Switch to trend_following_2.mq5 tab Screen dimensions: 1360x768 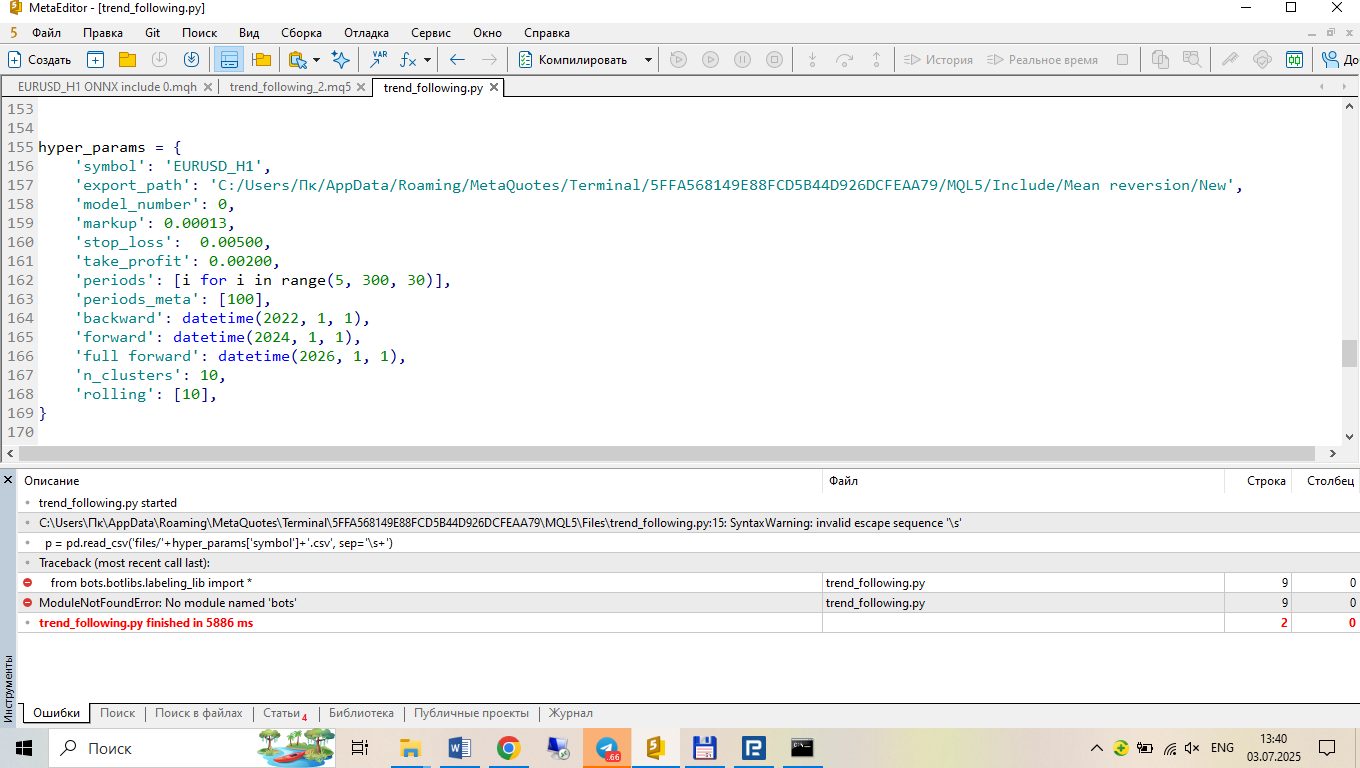tap(290, 88)
